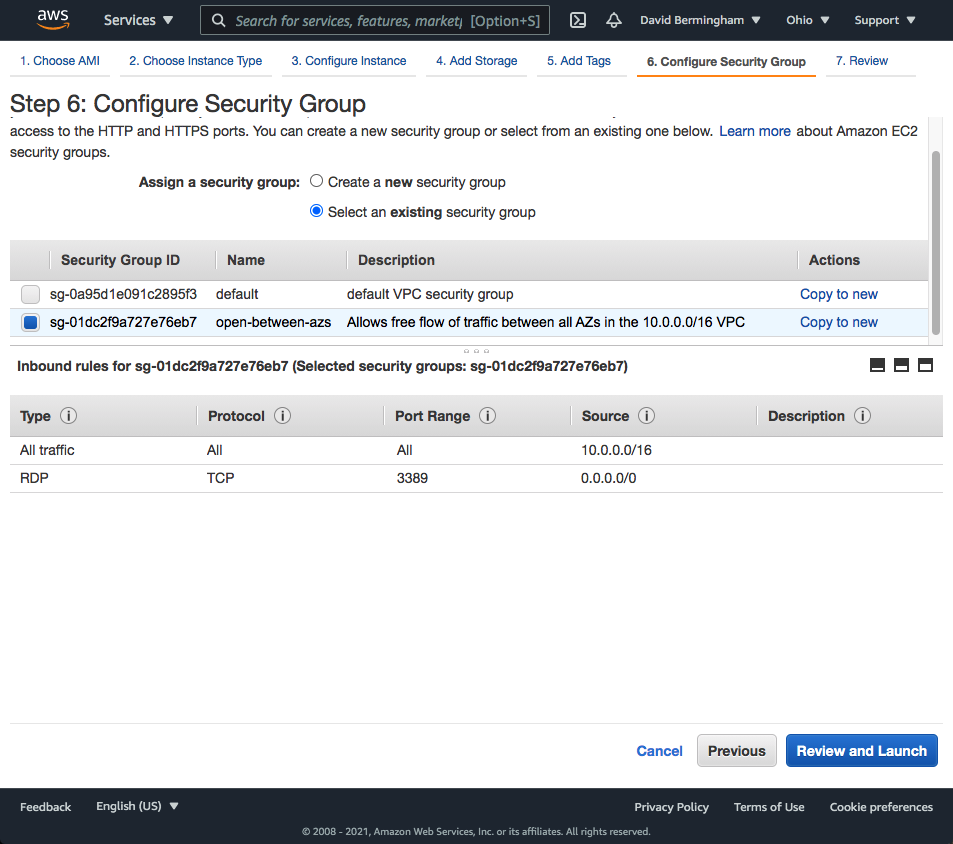Grab the pane resize handle dots
953x844 pixels.
click(476, 351)
